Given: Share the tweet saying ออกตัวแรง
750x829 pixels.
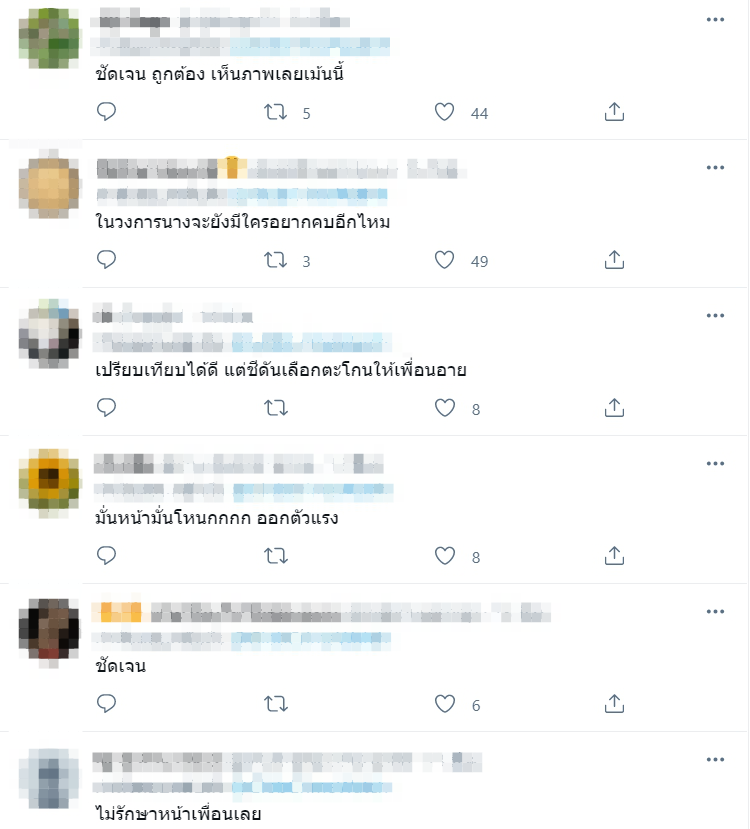Looking at the screenshot, I should (x=614, y=556).
